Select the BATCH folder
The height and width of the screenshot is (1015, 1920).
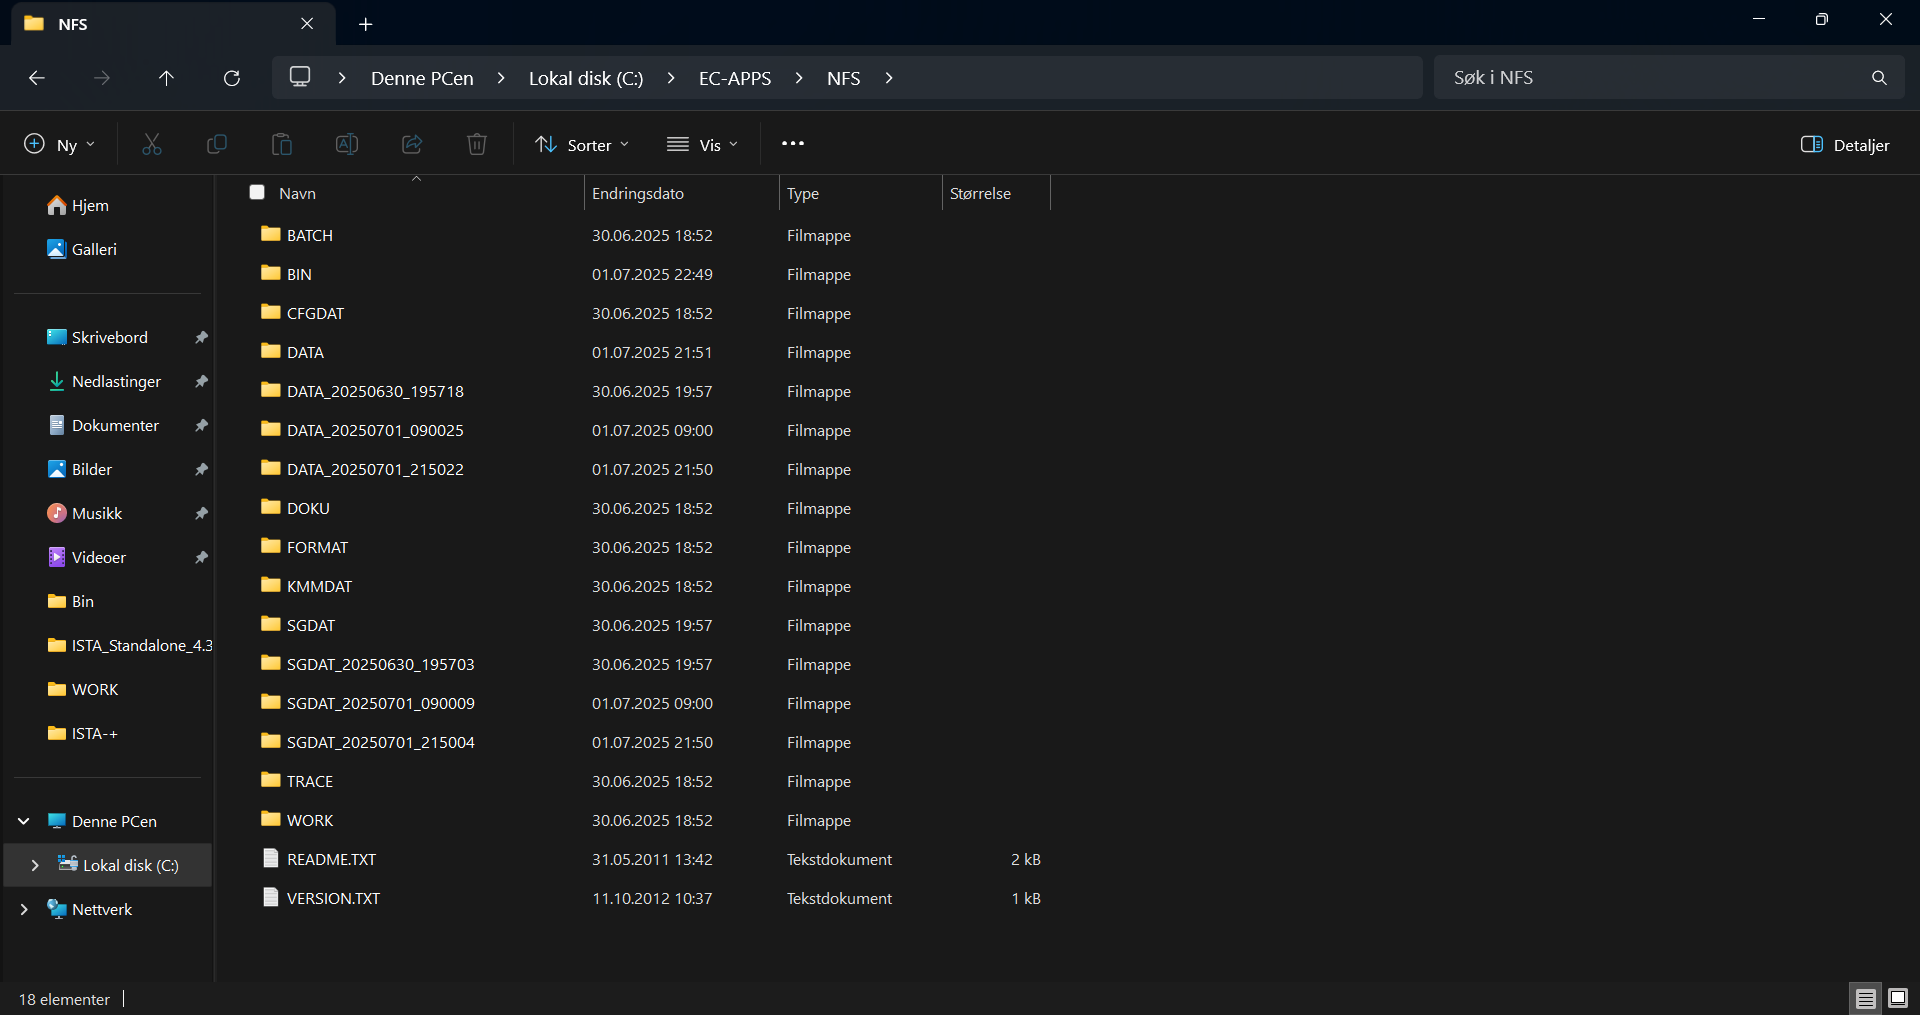point(310,235)
